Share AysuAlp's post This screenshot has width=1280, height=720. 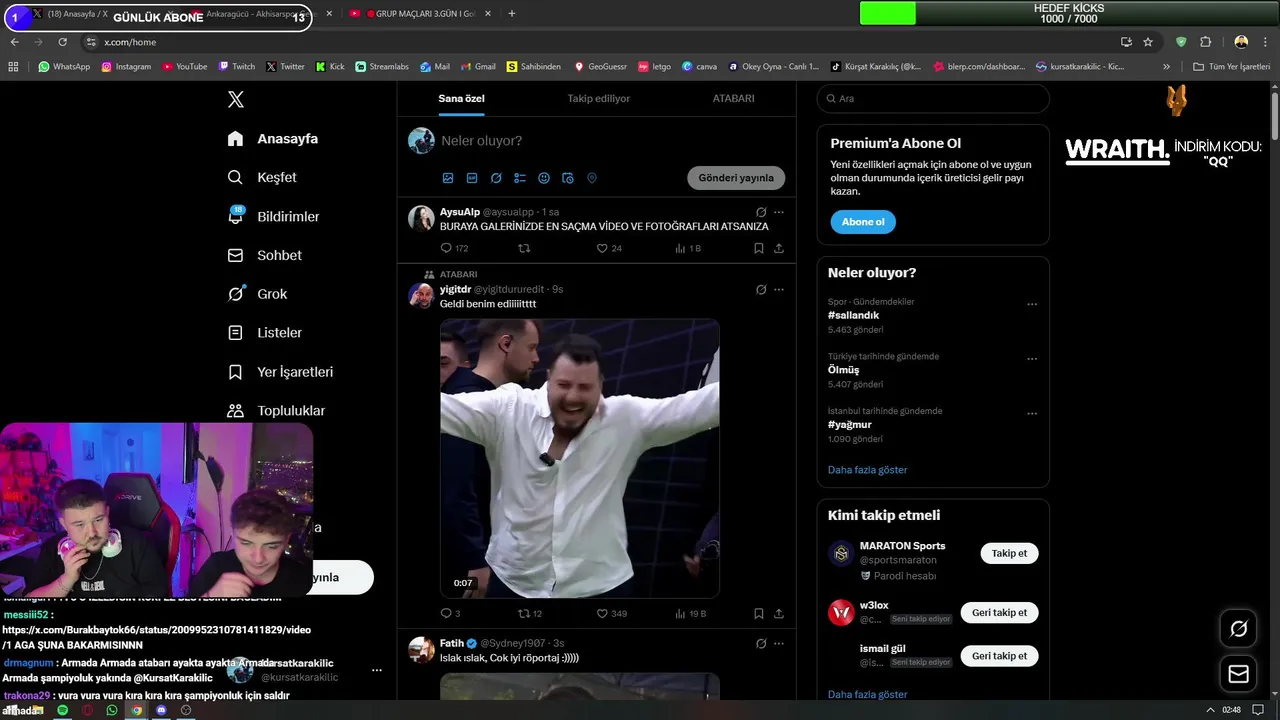[x=779, y=248]
